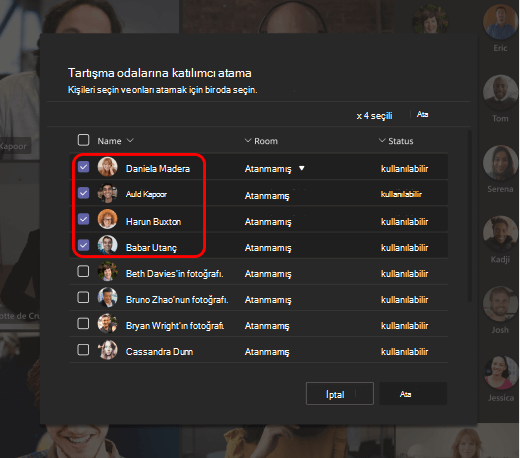
Task: Click Harun Buxton's avatar
Action: (x=107, y=219)
